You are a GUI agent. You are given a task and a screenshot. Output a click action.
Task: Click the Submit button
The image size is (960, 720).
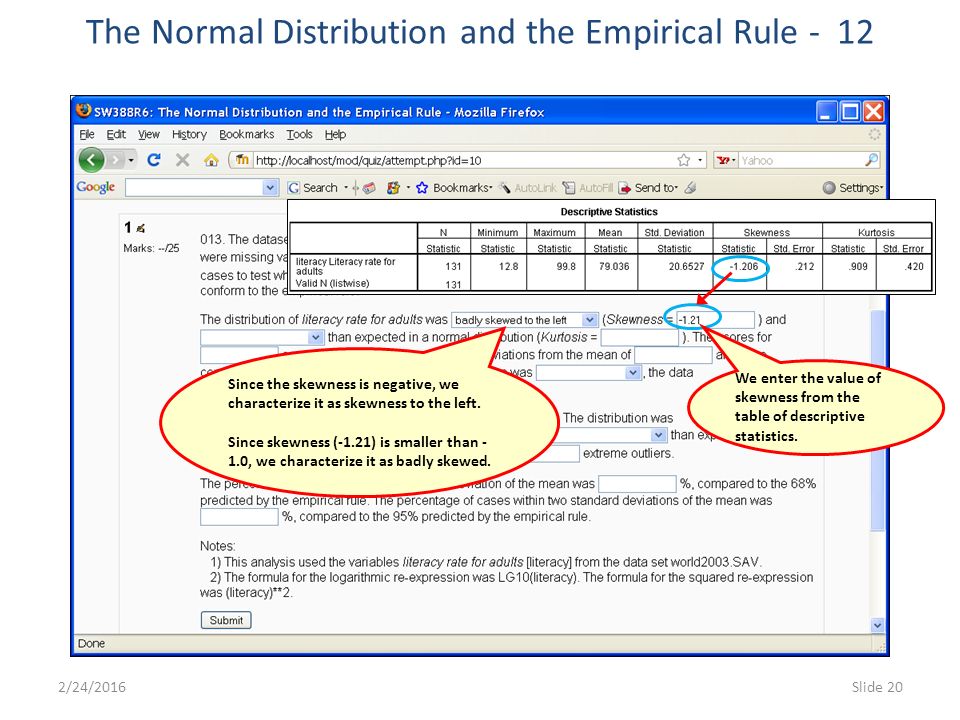(226, 620)
